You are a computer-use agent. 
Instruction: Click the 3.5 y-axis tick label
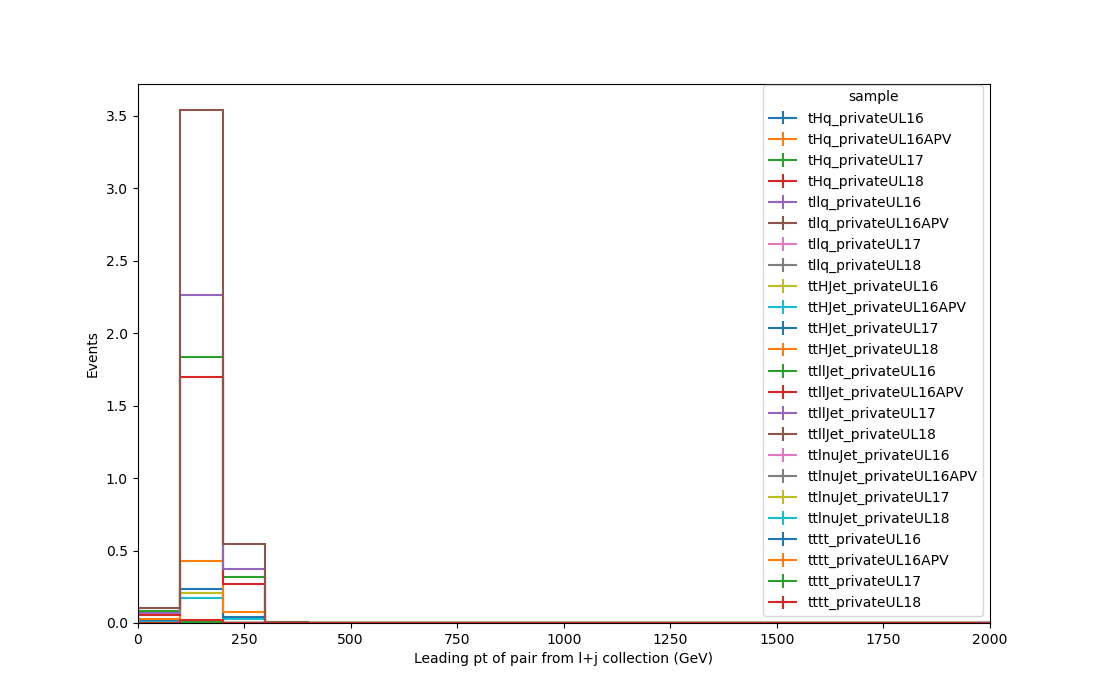116,116
